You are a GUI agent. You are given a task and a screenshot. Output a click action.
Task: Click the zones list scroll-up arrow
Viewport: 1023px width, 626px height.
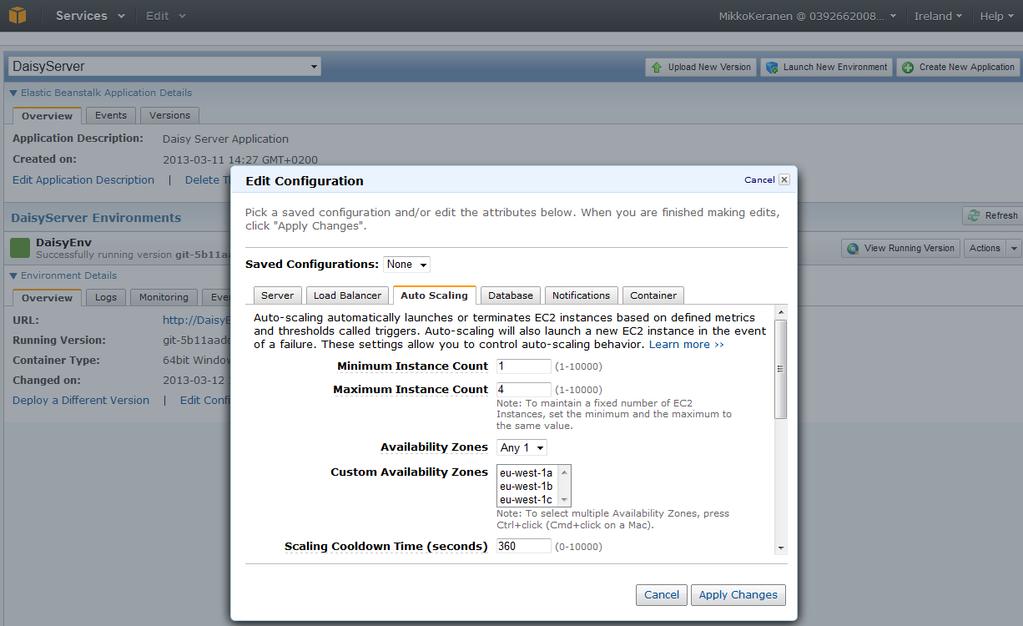[565, 472]
